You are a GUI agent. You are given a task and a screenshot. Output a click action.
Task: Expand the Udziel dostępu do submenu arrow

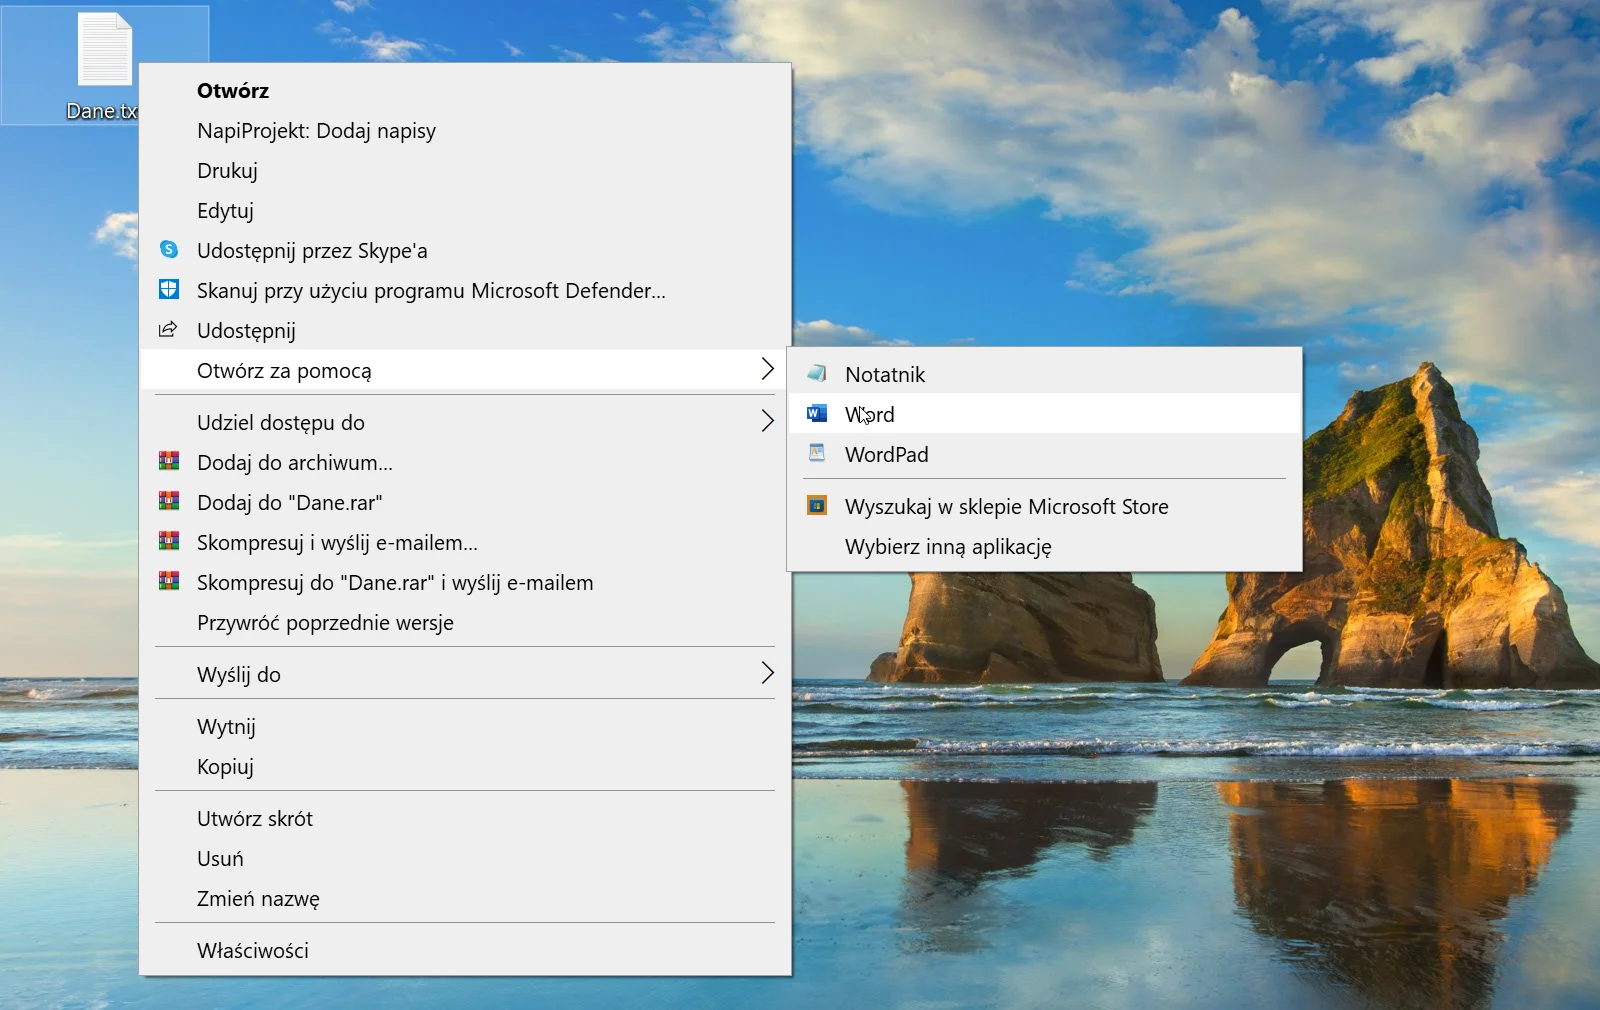[x=767, y=421]
